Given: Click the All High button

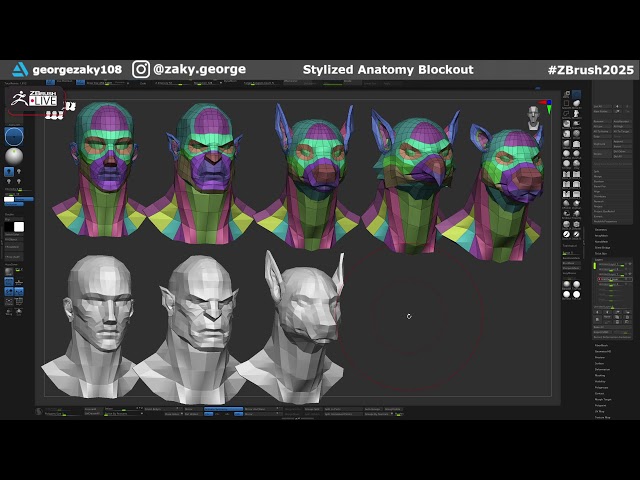Looking at the screenshot, I should tap(622, 127).
